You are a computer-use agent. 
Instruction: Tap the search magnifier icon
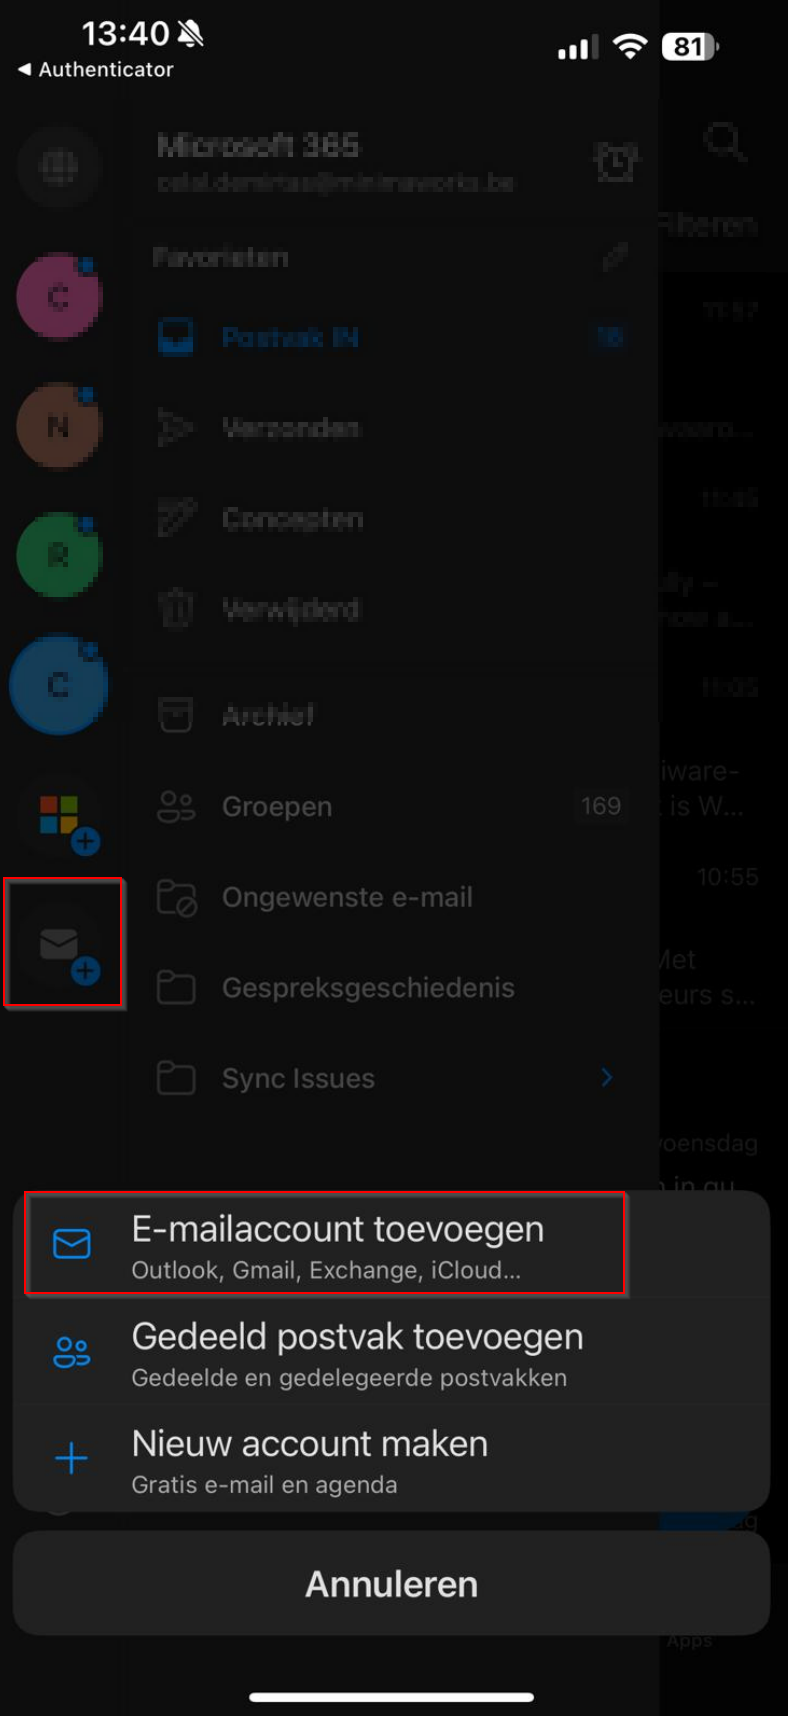point(725,143)
